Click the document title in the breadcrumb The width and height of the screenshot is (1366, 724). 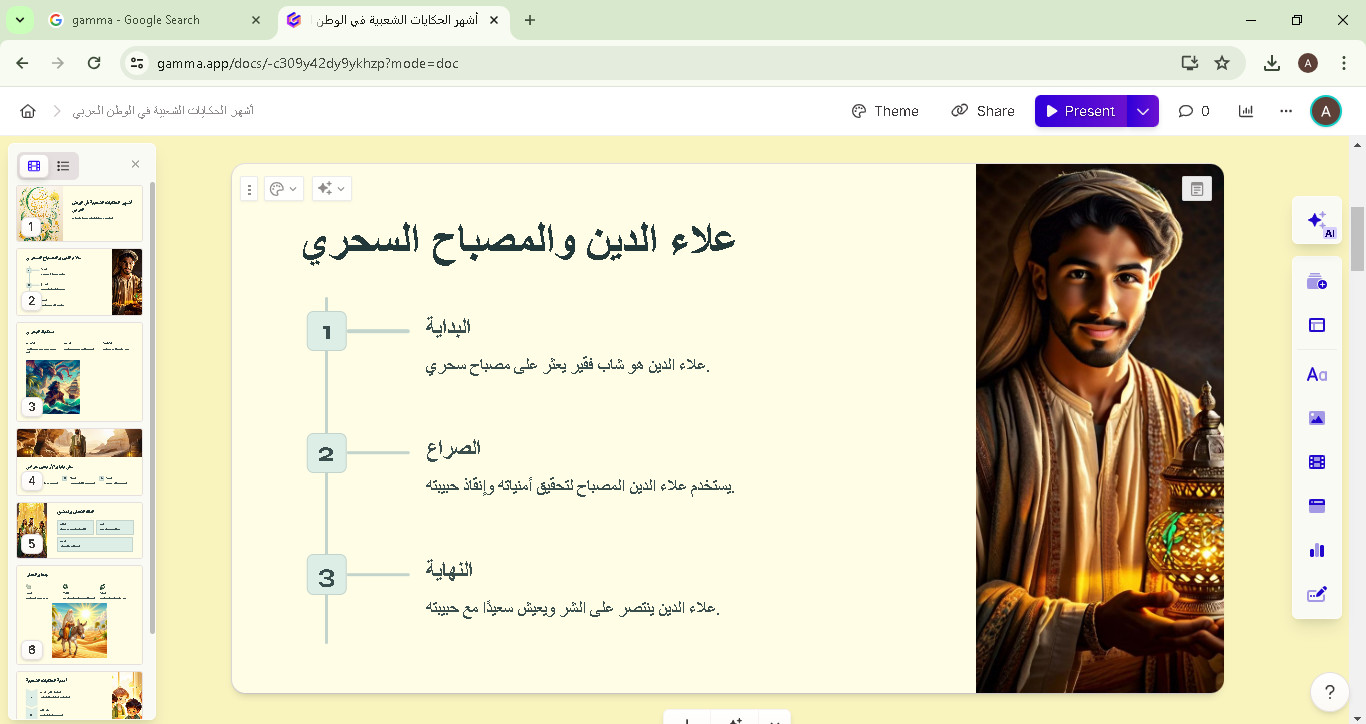(163, 111)
